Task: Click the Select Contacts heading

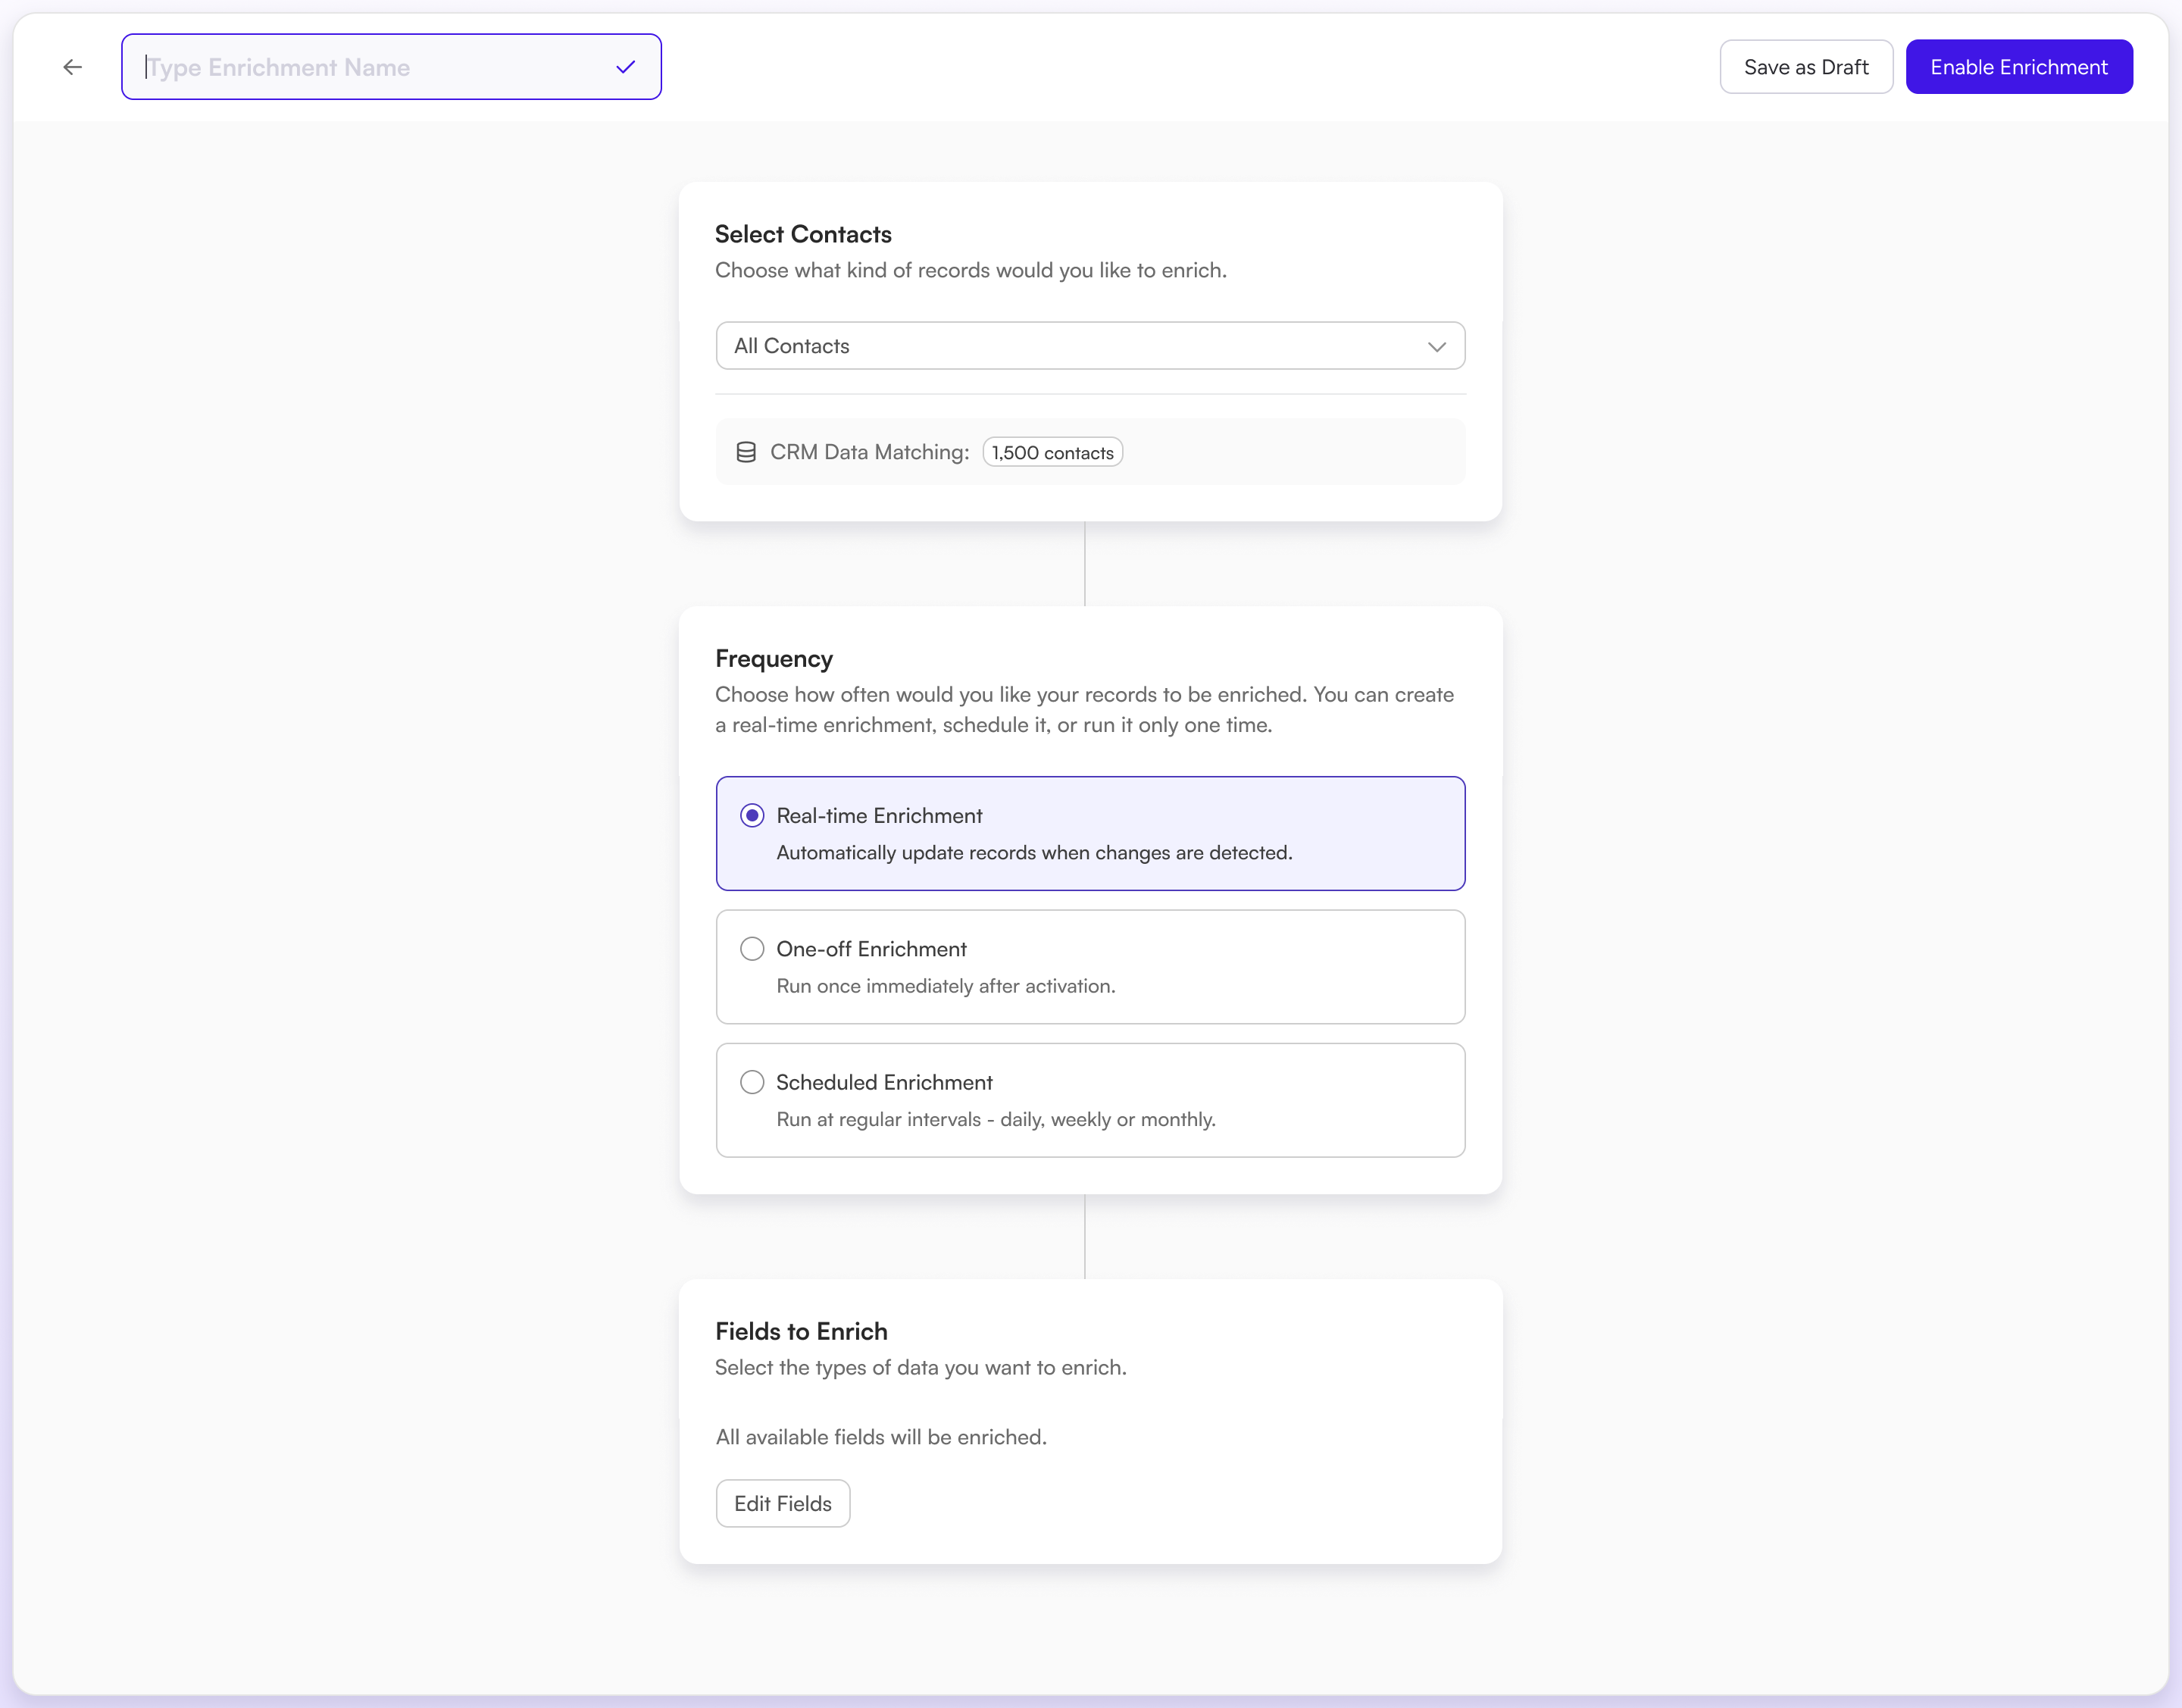Action: click(x=803, y=234)
